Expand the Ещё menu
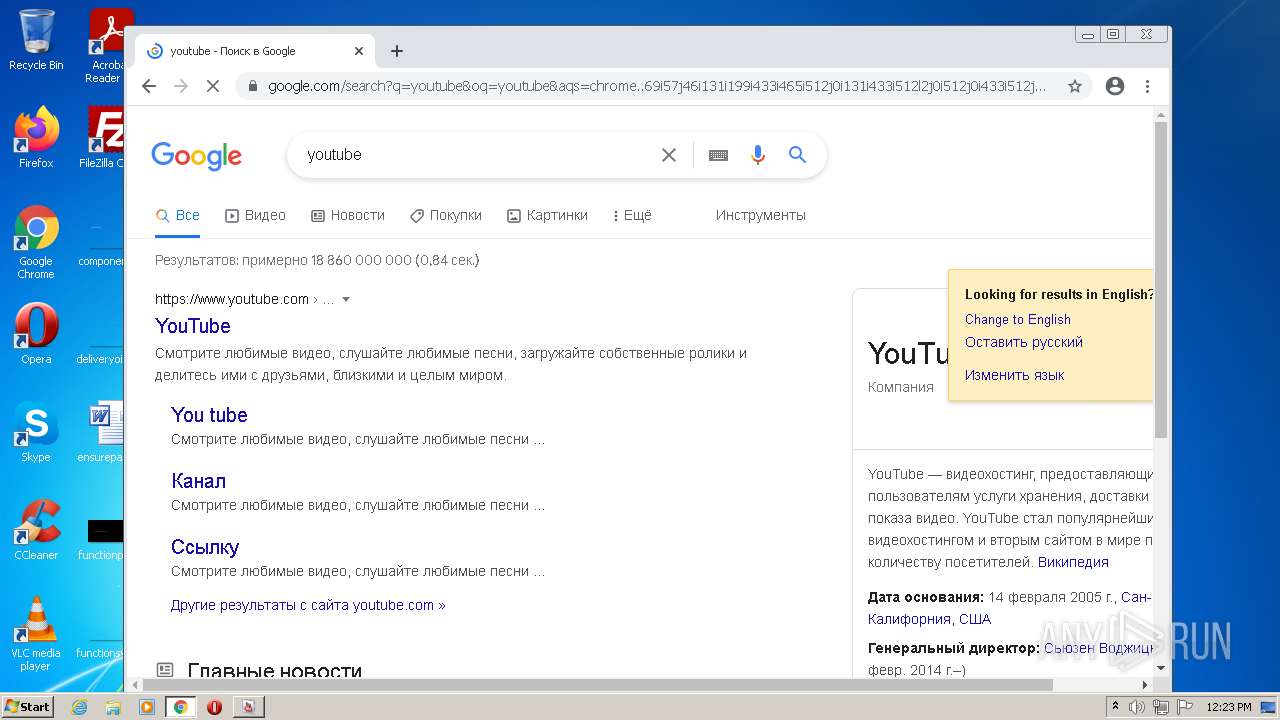The image size is (1280, 720). tap(632, 215)
